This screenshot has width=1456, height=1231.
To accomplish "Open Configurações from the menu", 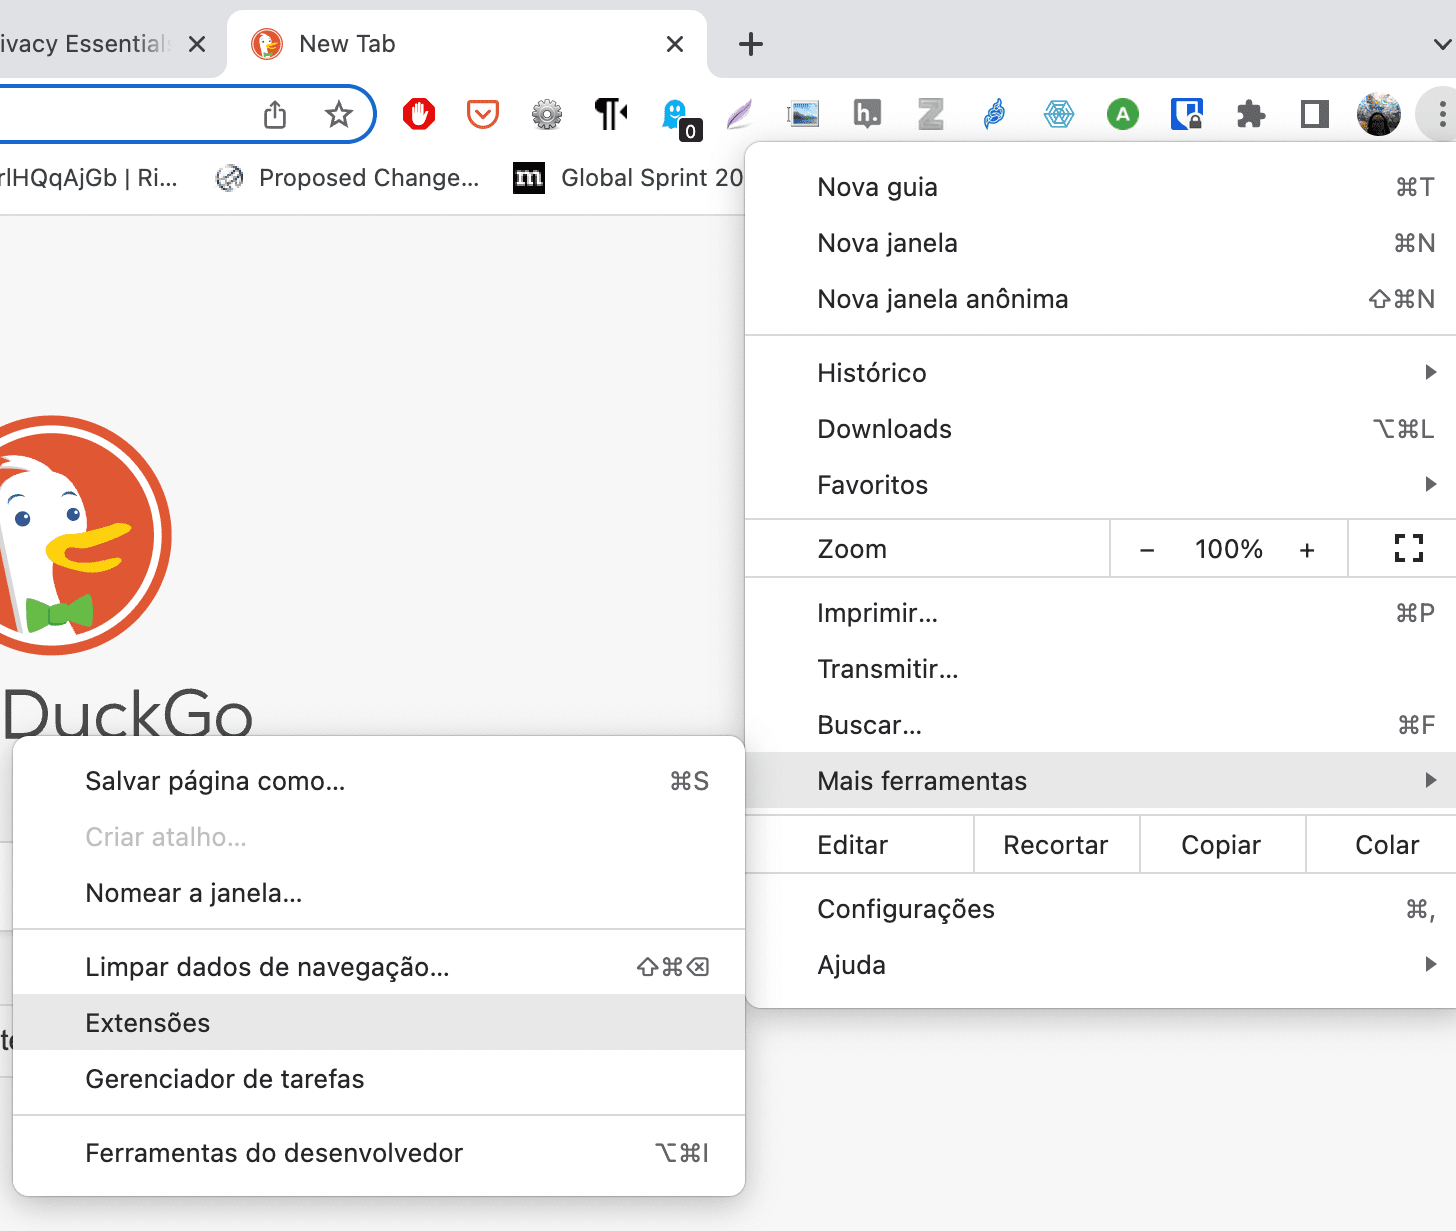I will pyautogui.click(x=1100, y=909).
